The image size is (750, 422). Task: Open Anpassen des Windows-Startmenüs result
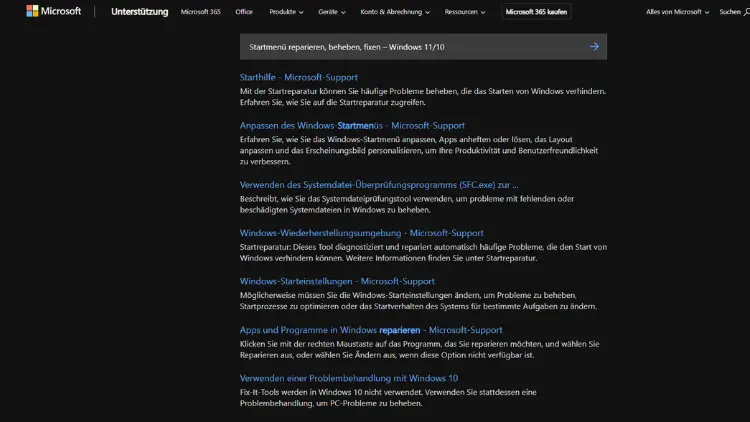[352, 125]
